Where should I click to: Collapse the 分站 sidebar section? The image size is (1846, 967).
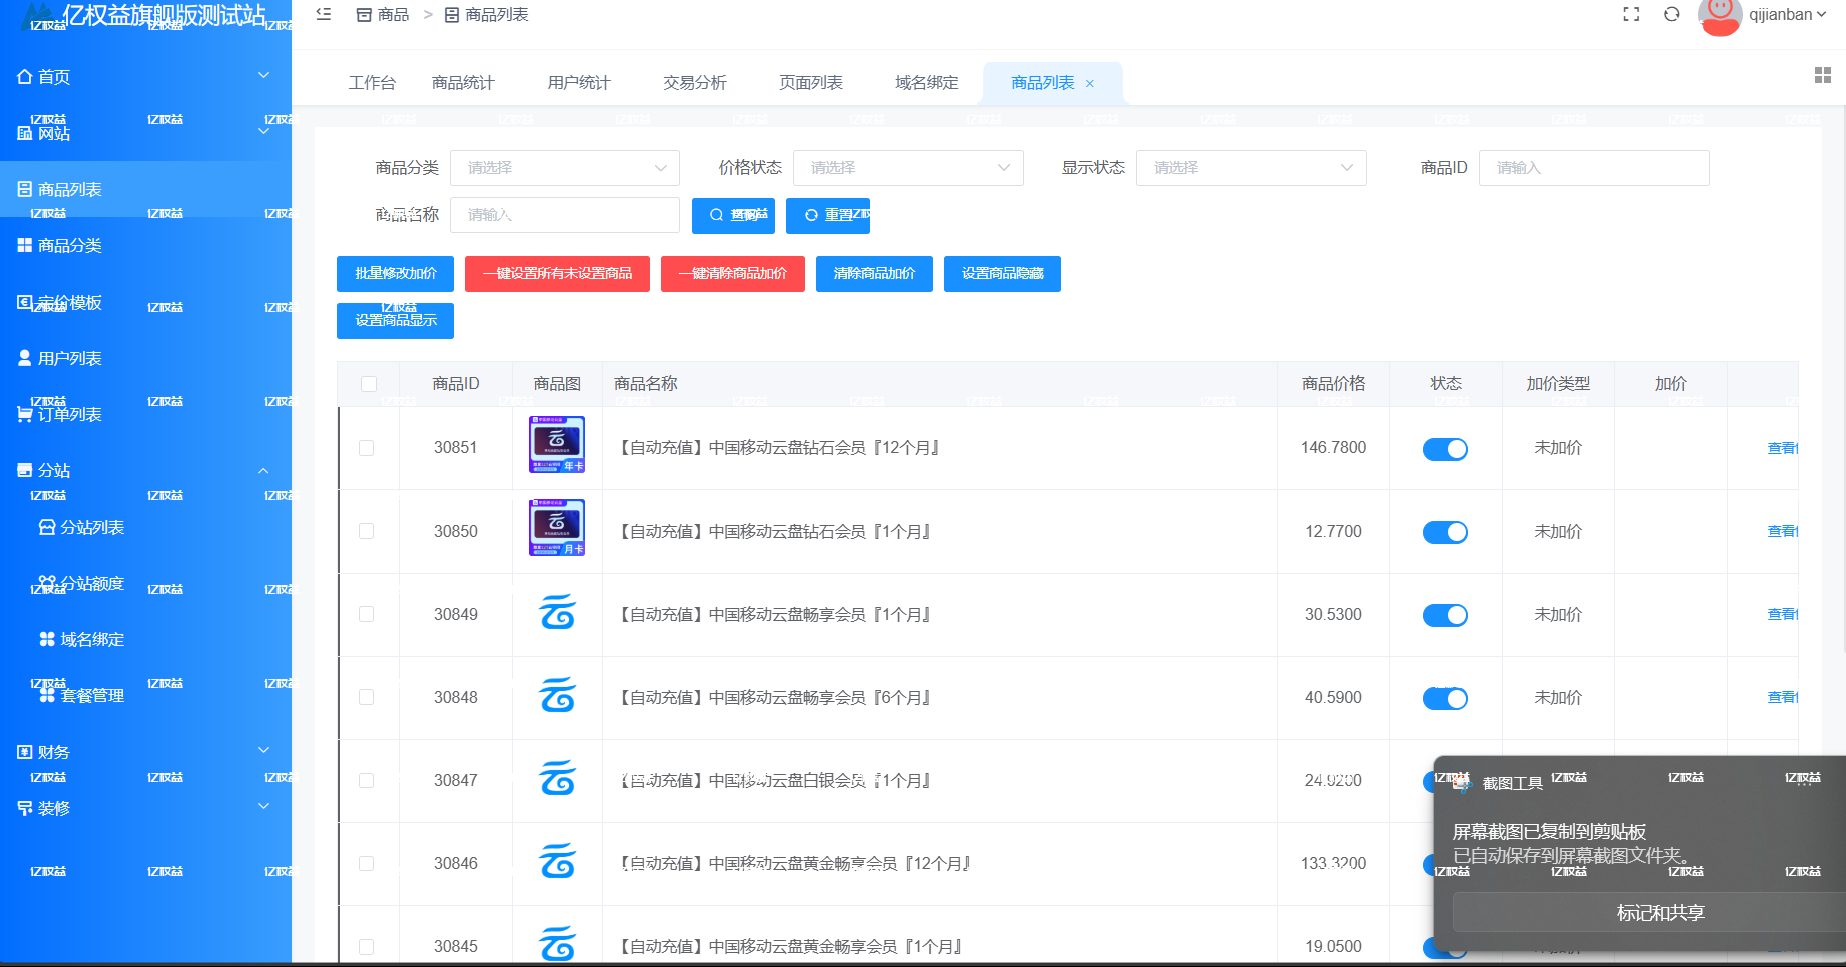(x=262, y=470)
